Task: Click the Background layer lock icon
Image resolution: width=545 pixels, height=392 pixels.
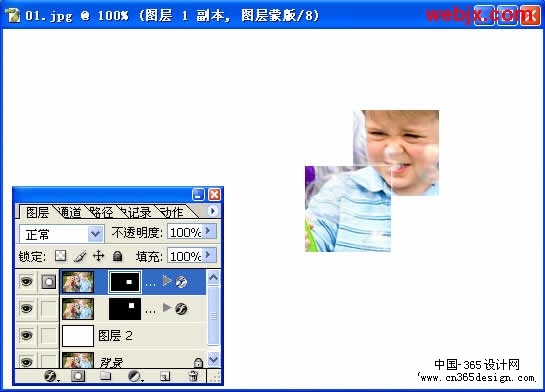Action: [198, 363]
